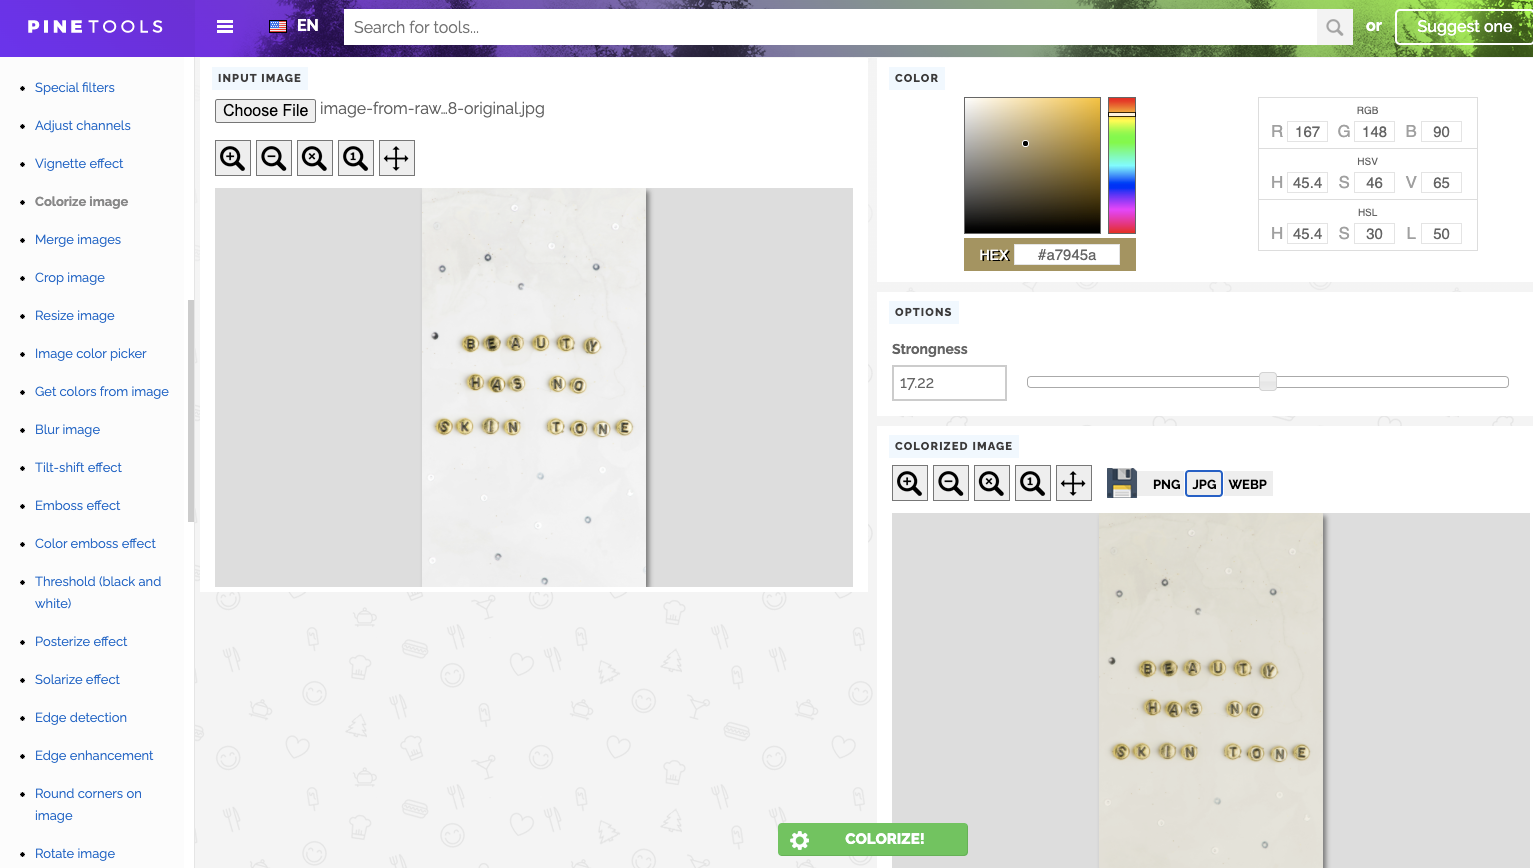Open the Edge detection tool page
The width and height of the screenshot is (1533, 868).
coord(81,717)
